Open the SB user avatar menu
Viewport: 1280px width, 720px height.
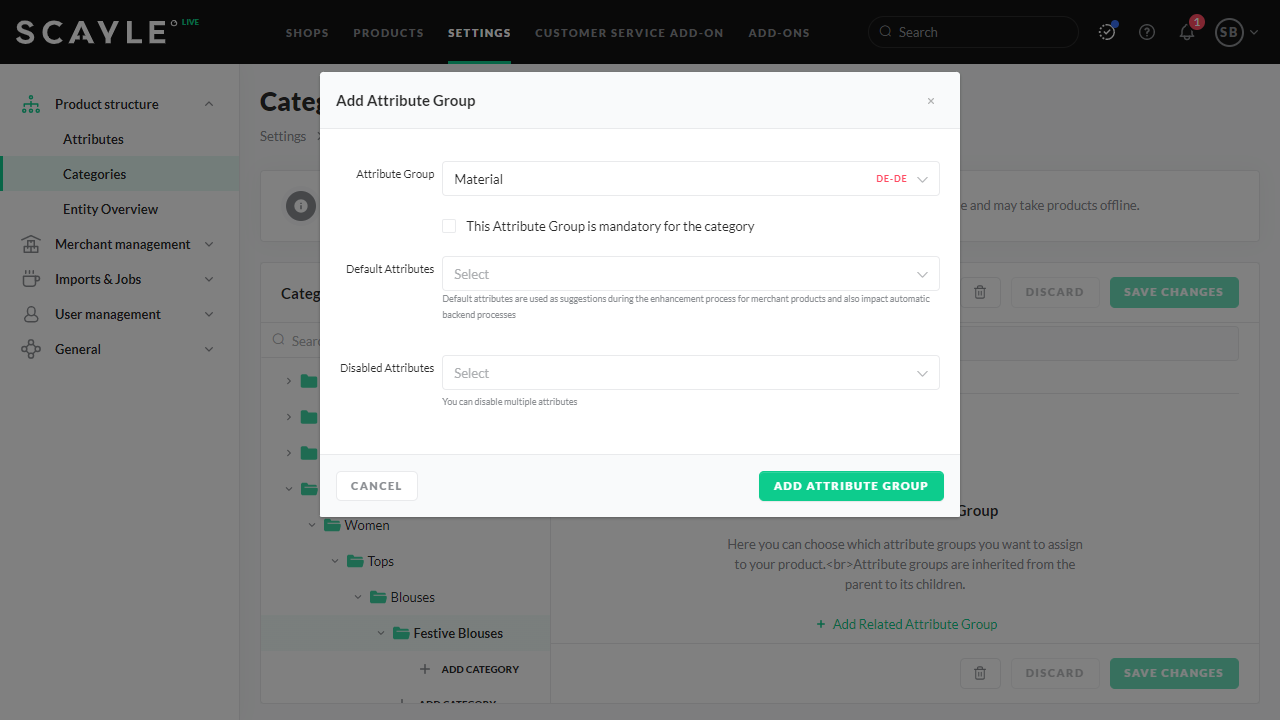(1229, 32)
